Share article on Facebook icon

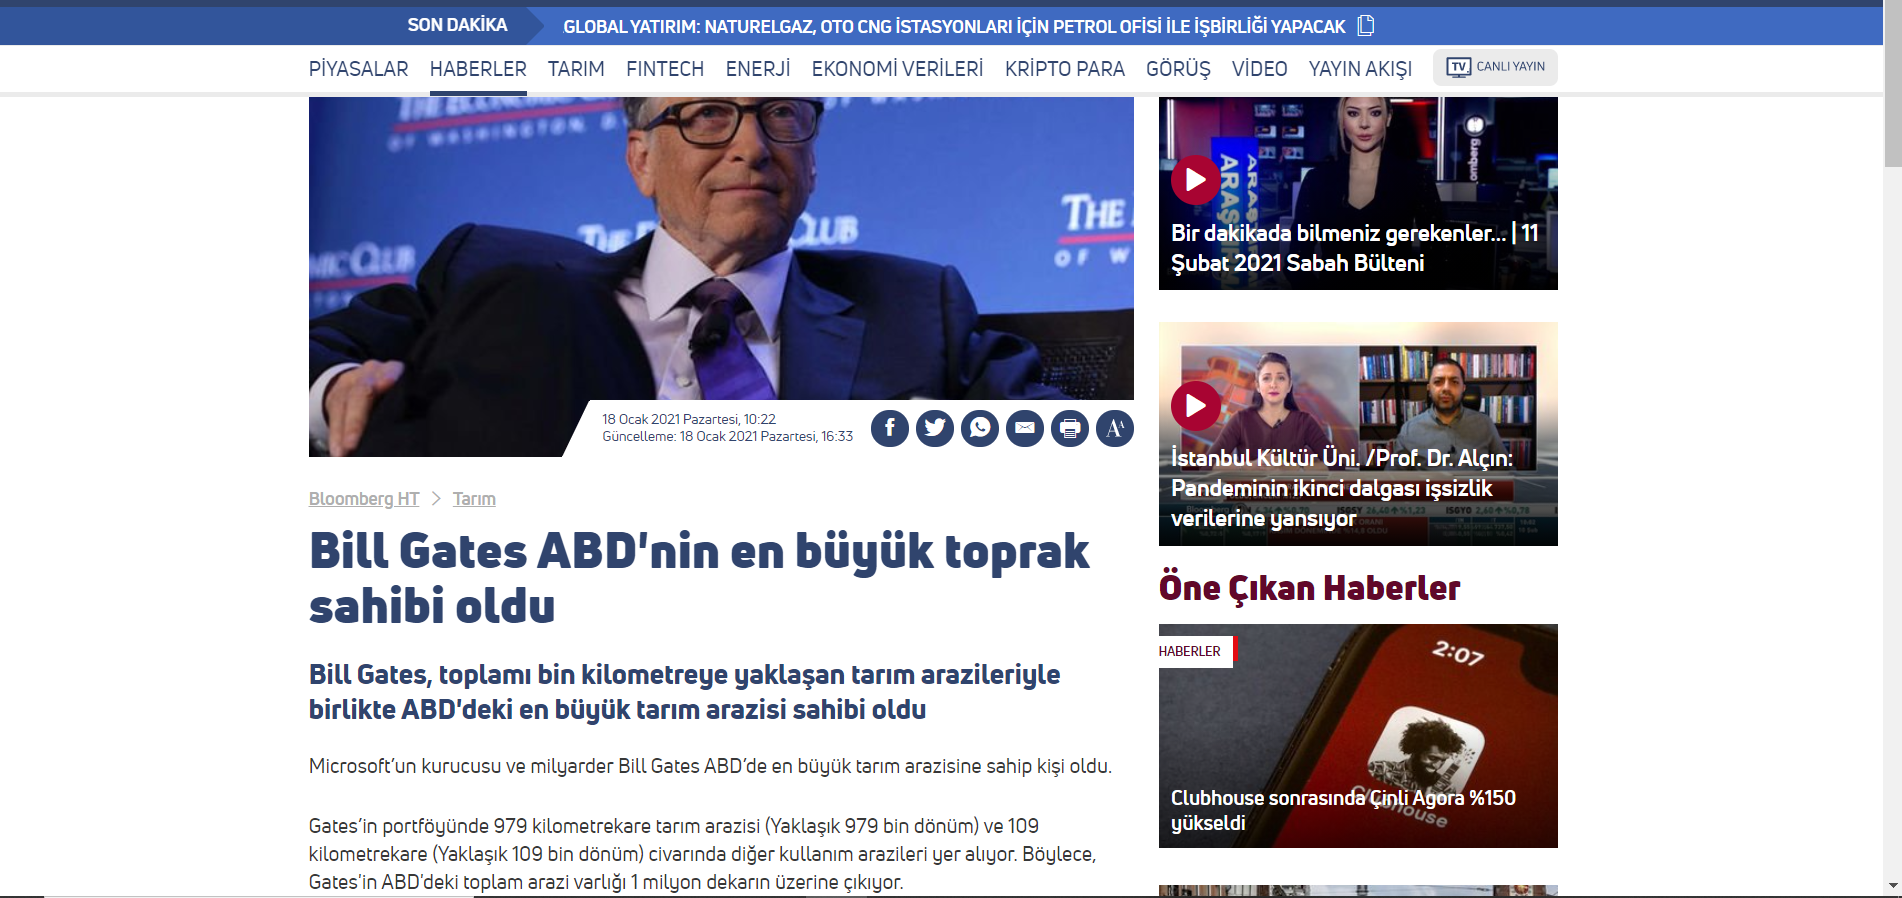pyautogui.click(x=890, y=429)
